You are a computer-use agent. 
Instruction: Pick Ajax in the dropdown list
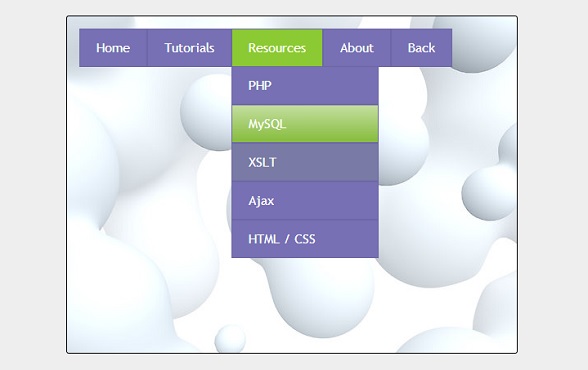coord(305,201)
